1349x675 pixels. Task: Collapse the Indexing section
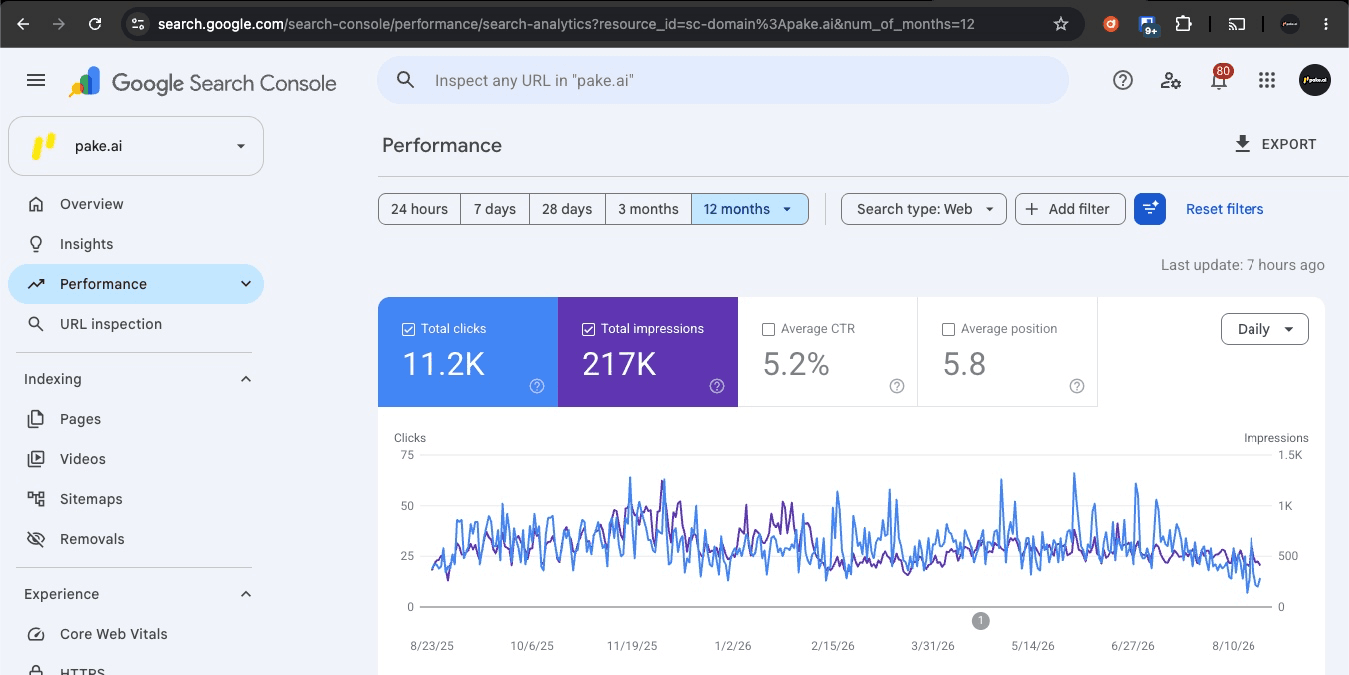coord(246,379)
